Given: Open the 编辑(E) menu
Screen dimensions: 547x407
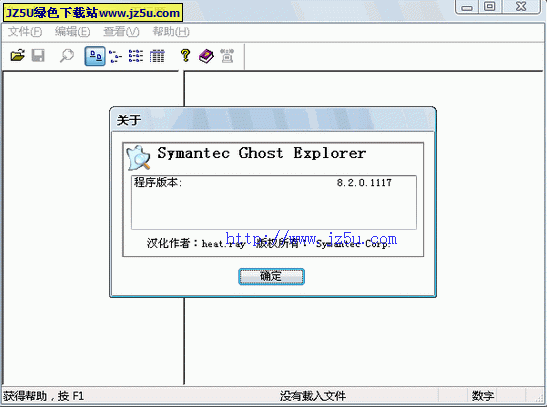Looking at the screenshot, I should pyautogui.click(x=73, y=32).
